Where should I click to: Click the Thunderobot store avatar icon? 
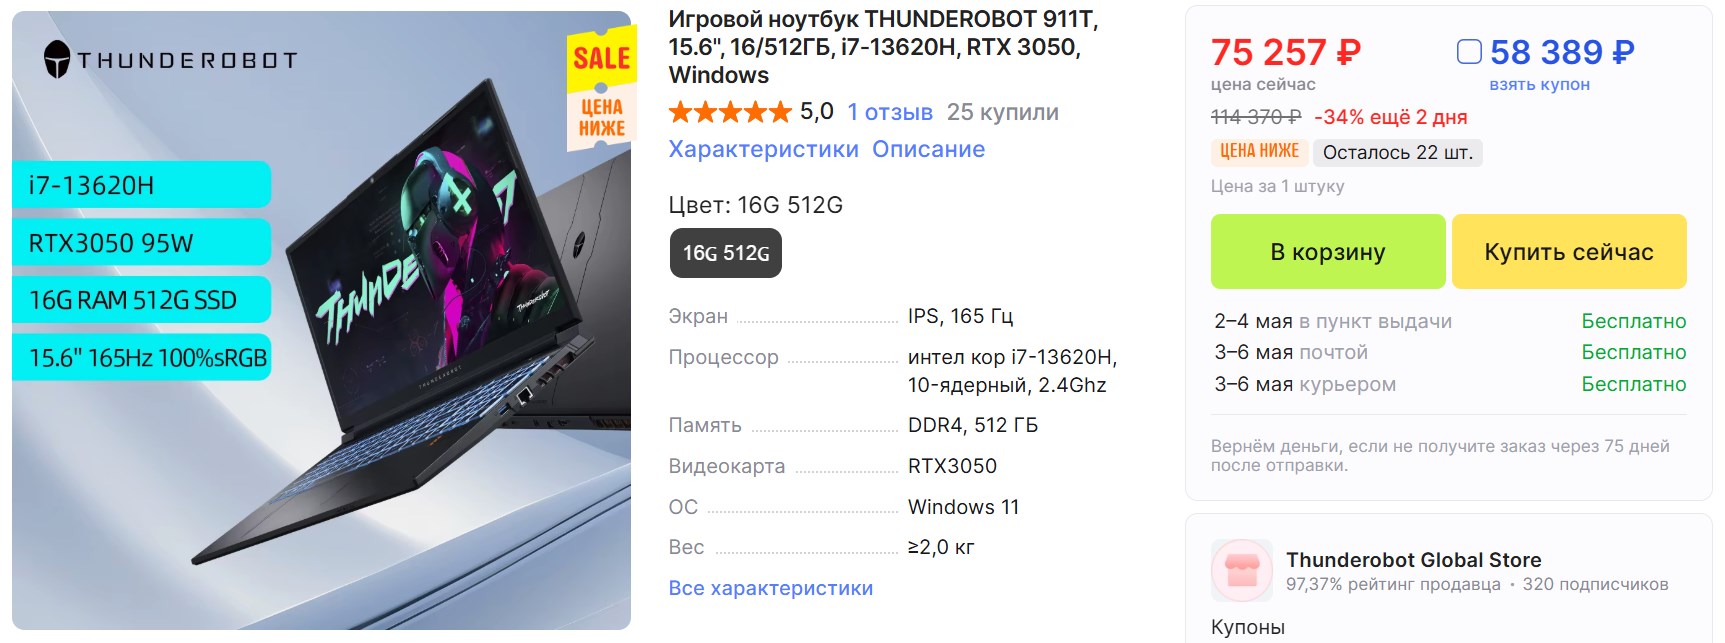(x=1241, y=570)
